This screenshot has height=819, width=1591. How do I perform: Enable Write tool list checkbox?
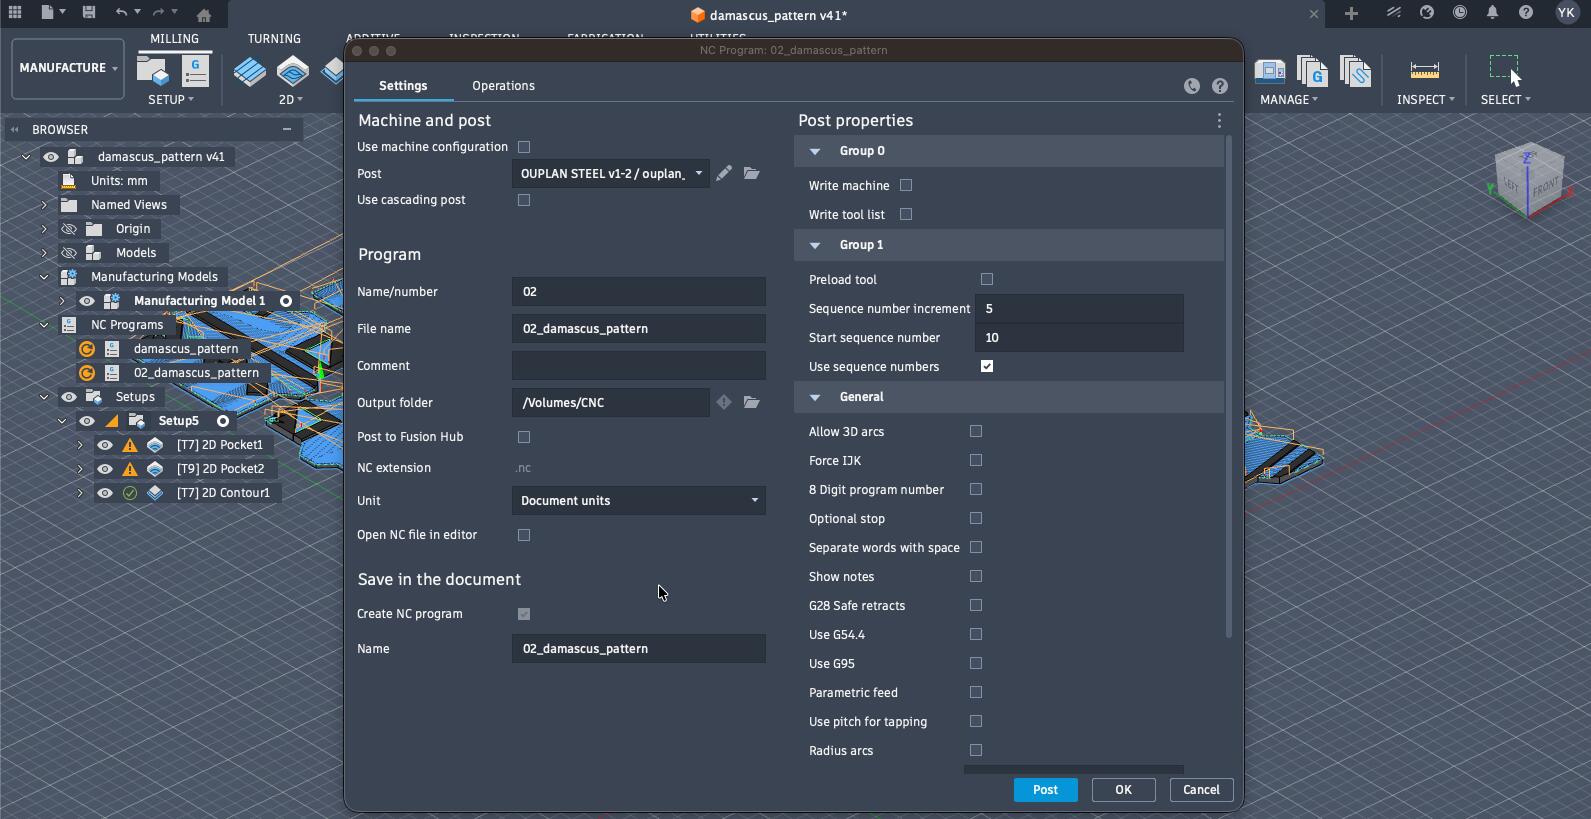(906, 214)
